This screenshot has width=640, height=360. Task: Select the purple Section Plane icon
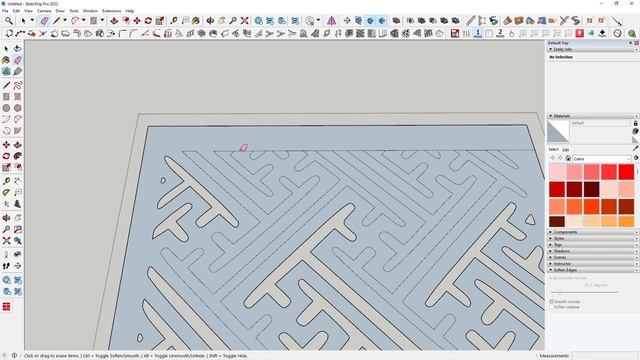point(331,20)
